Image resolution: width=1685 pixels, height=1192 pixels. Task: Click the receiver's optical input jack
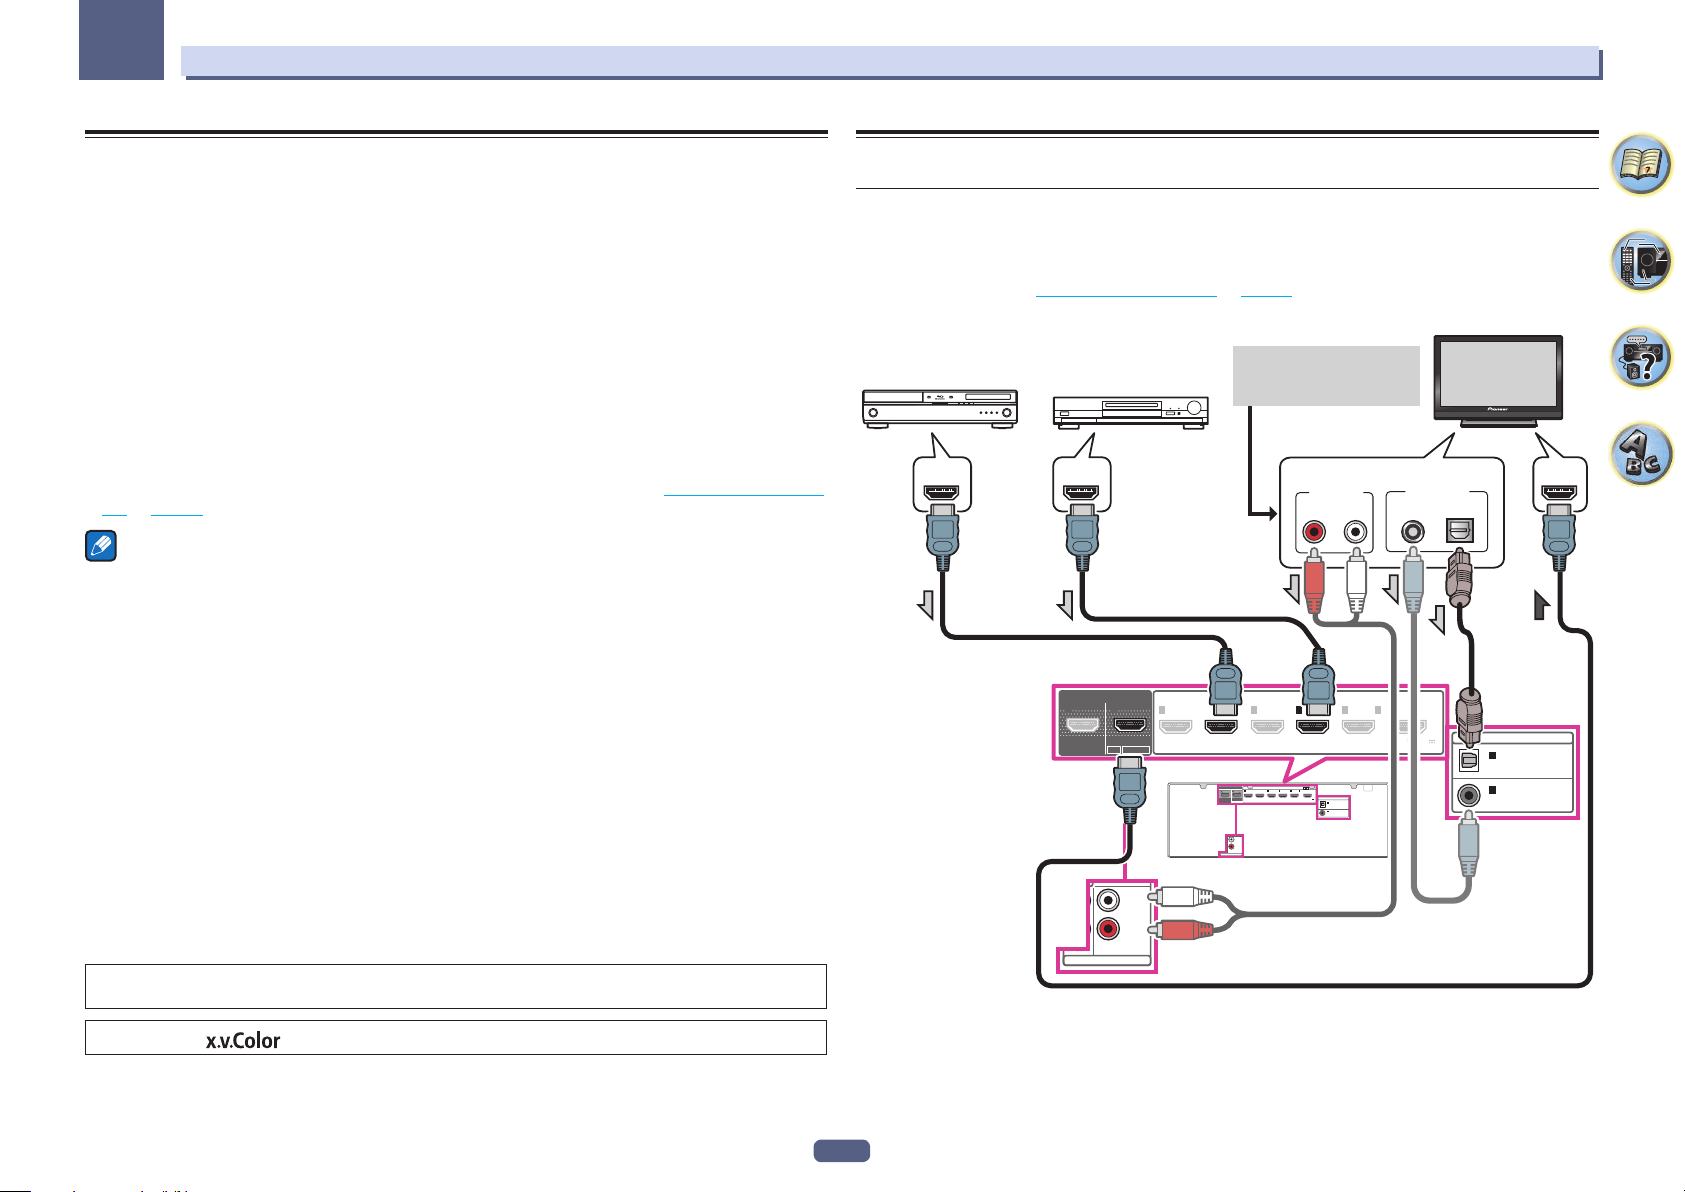tap(1468, 761)
